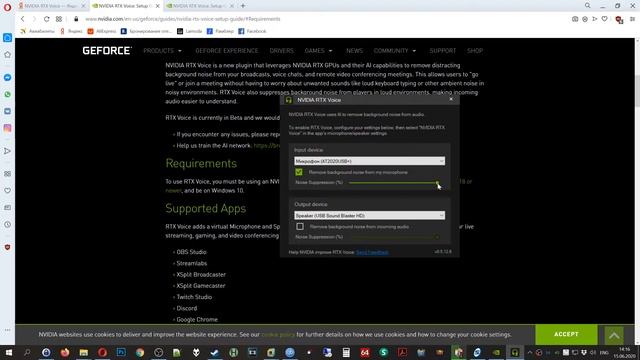Go back to the previous page

tap(23, 19)
